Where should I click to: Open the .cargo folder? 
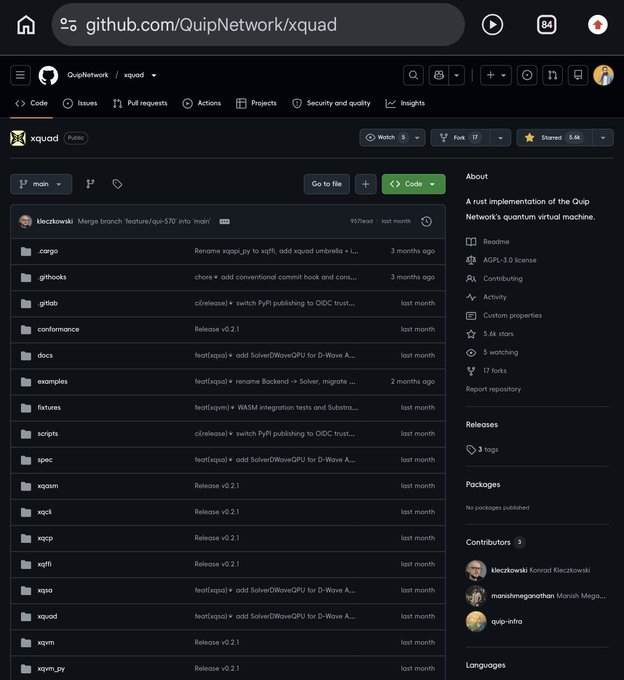(x=48, y=251)
